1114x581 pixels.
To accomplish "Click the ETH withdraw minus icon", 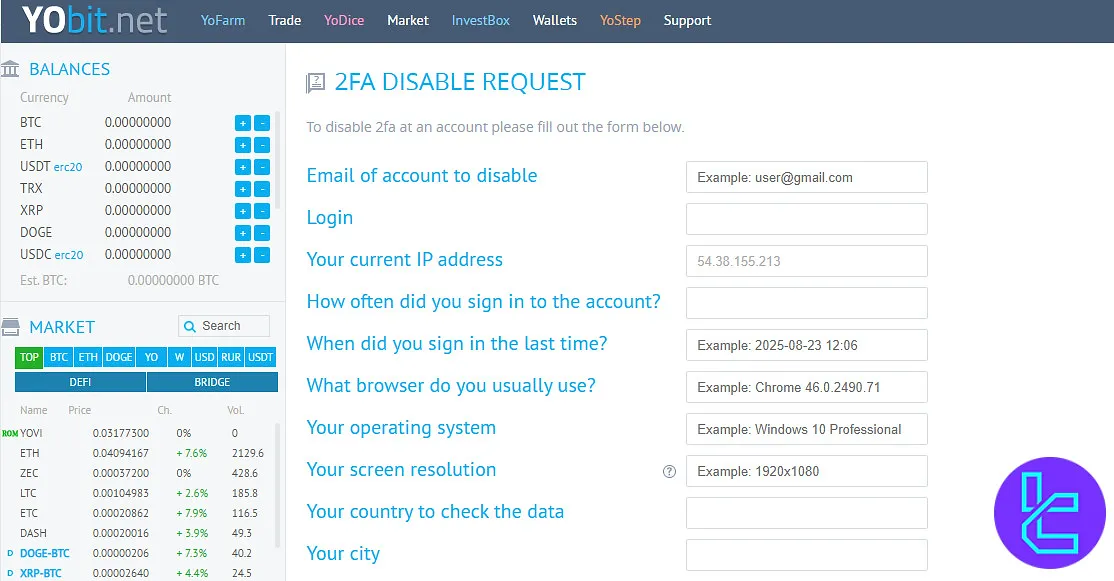I will tap(262, 145).
